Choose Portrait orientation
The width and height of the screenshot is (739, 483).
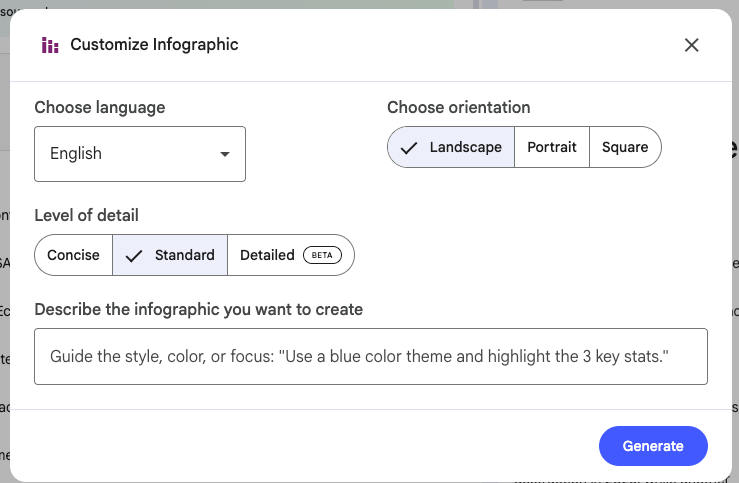[x=552, y=147]
